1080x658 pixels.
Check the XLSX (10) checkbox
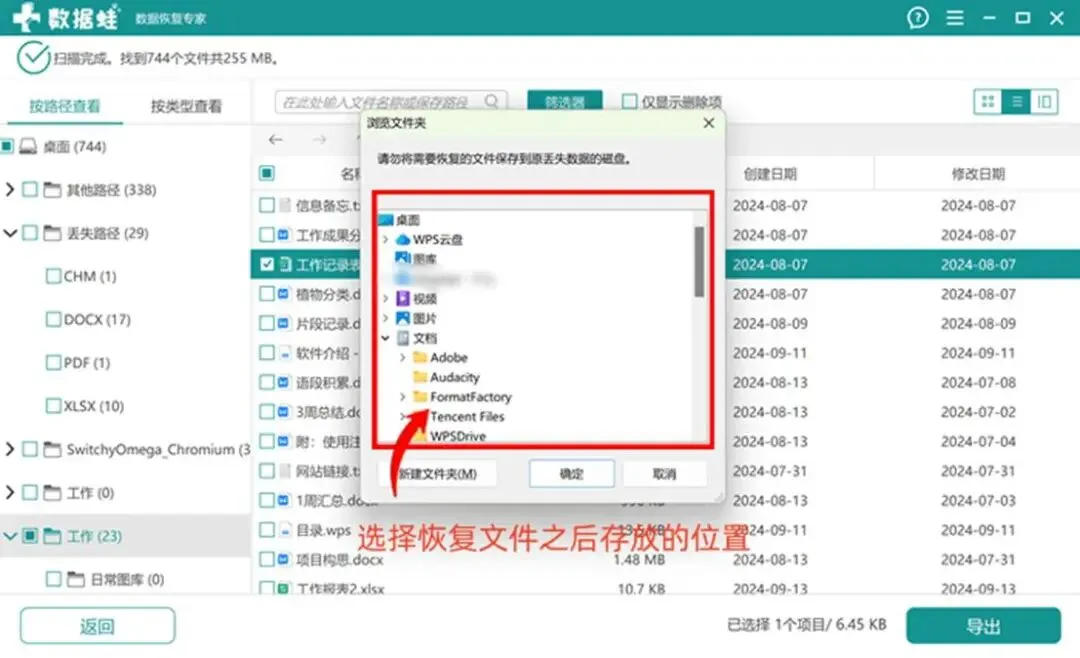(x=53, y=406)
